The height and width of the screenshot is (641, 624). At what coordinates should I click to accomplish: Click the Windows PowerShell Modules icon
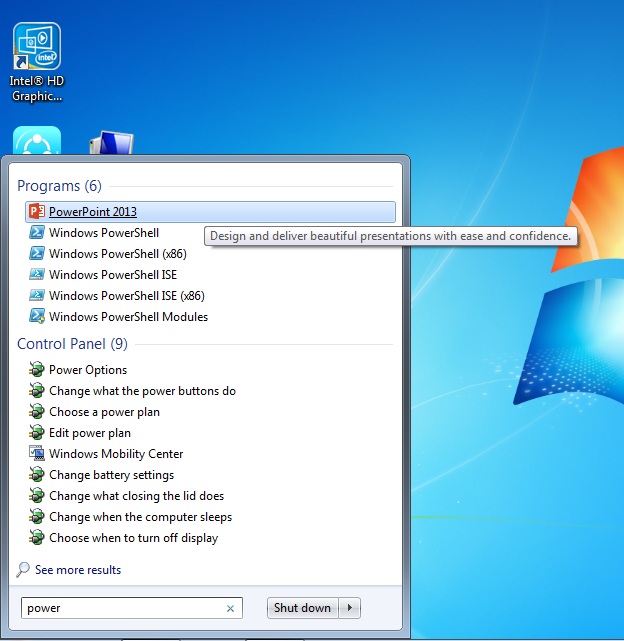pyautogui.click(x=37, y=316)
